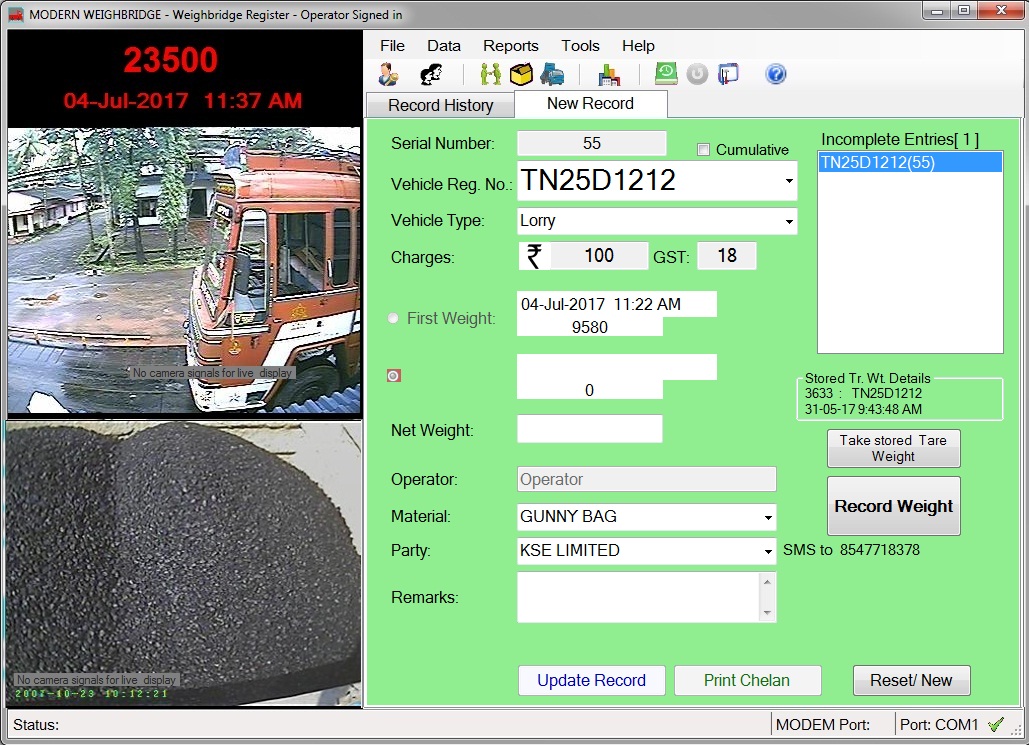Select the second weight radio button

click(393, 376)
